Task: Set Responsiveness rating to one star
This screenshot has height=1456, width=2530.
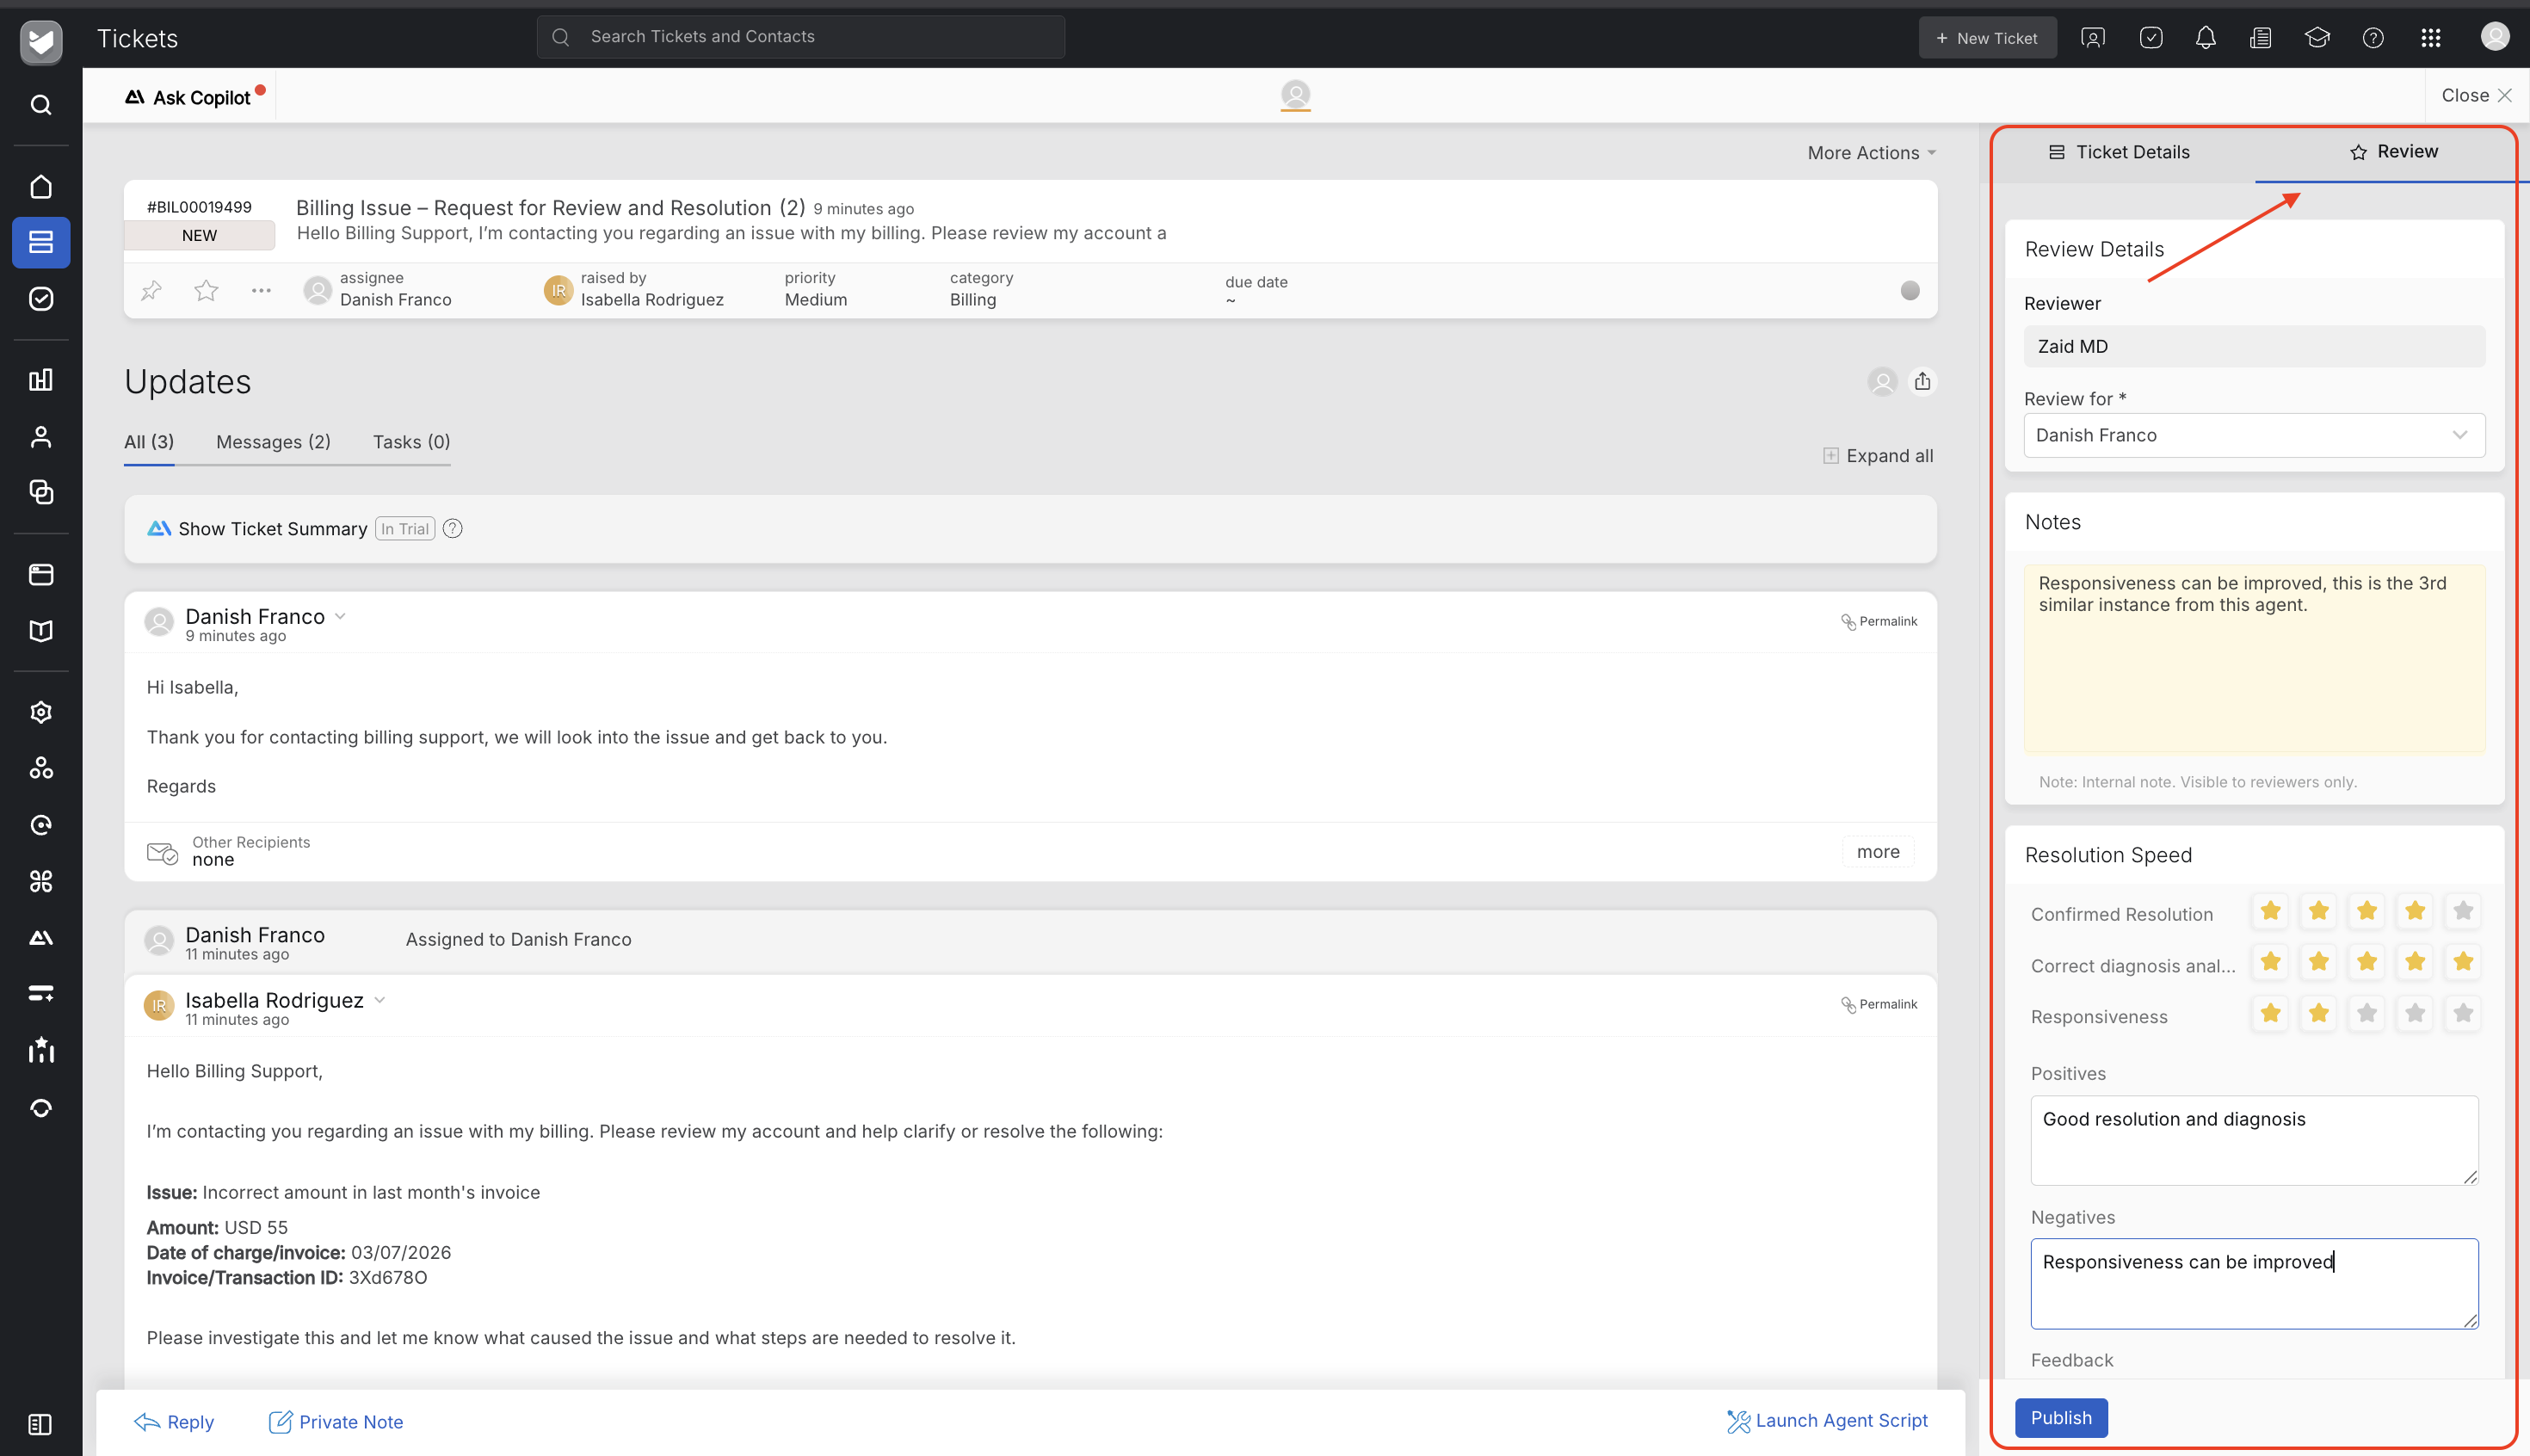Action: coord(2271,1014)
